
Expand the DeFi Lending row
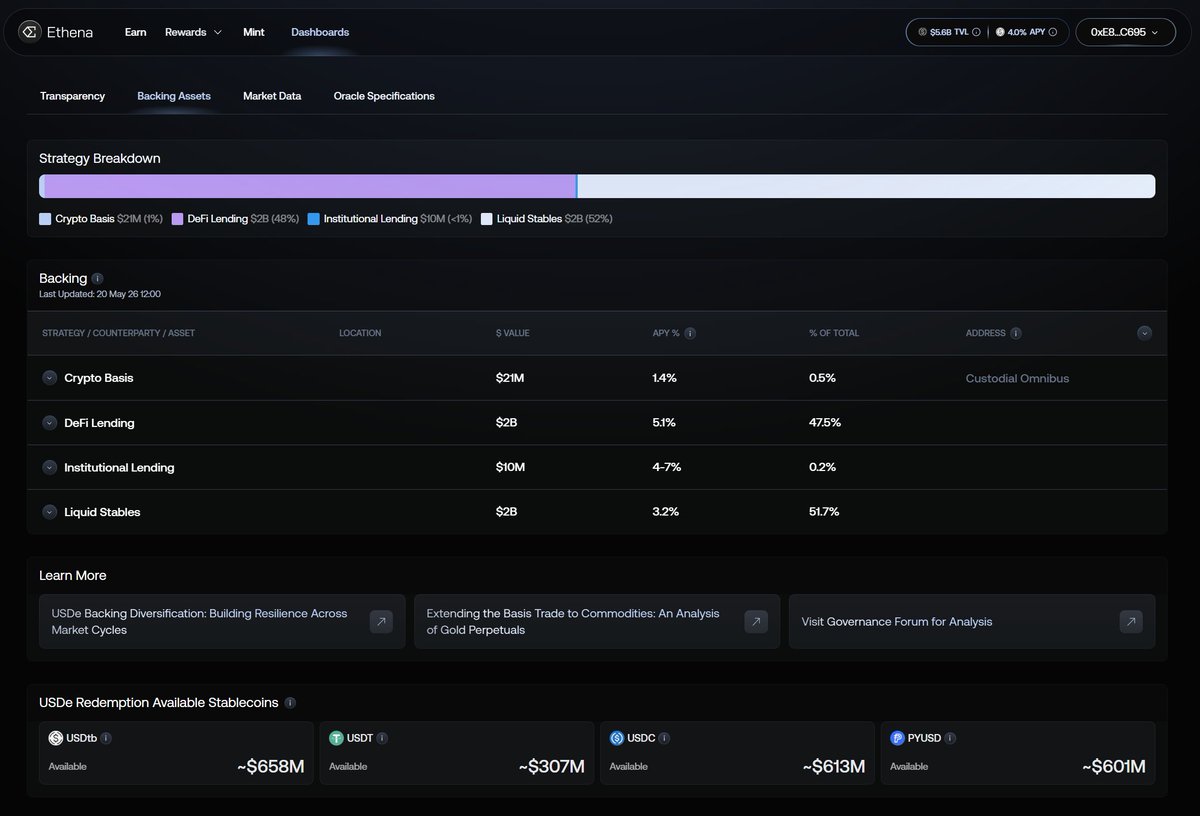pos(49,423)
